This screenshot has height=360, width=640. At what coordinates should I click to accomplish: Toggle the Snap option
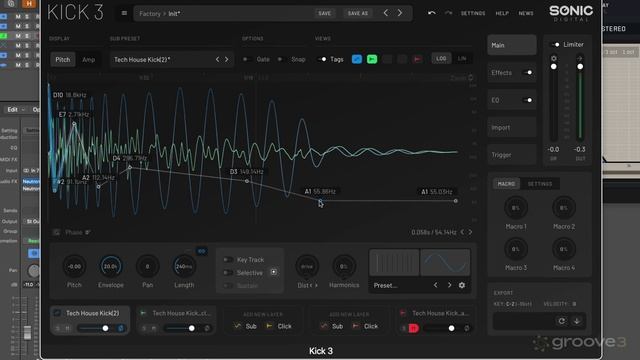(x=281, y=59)
